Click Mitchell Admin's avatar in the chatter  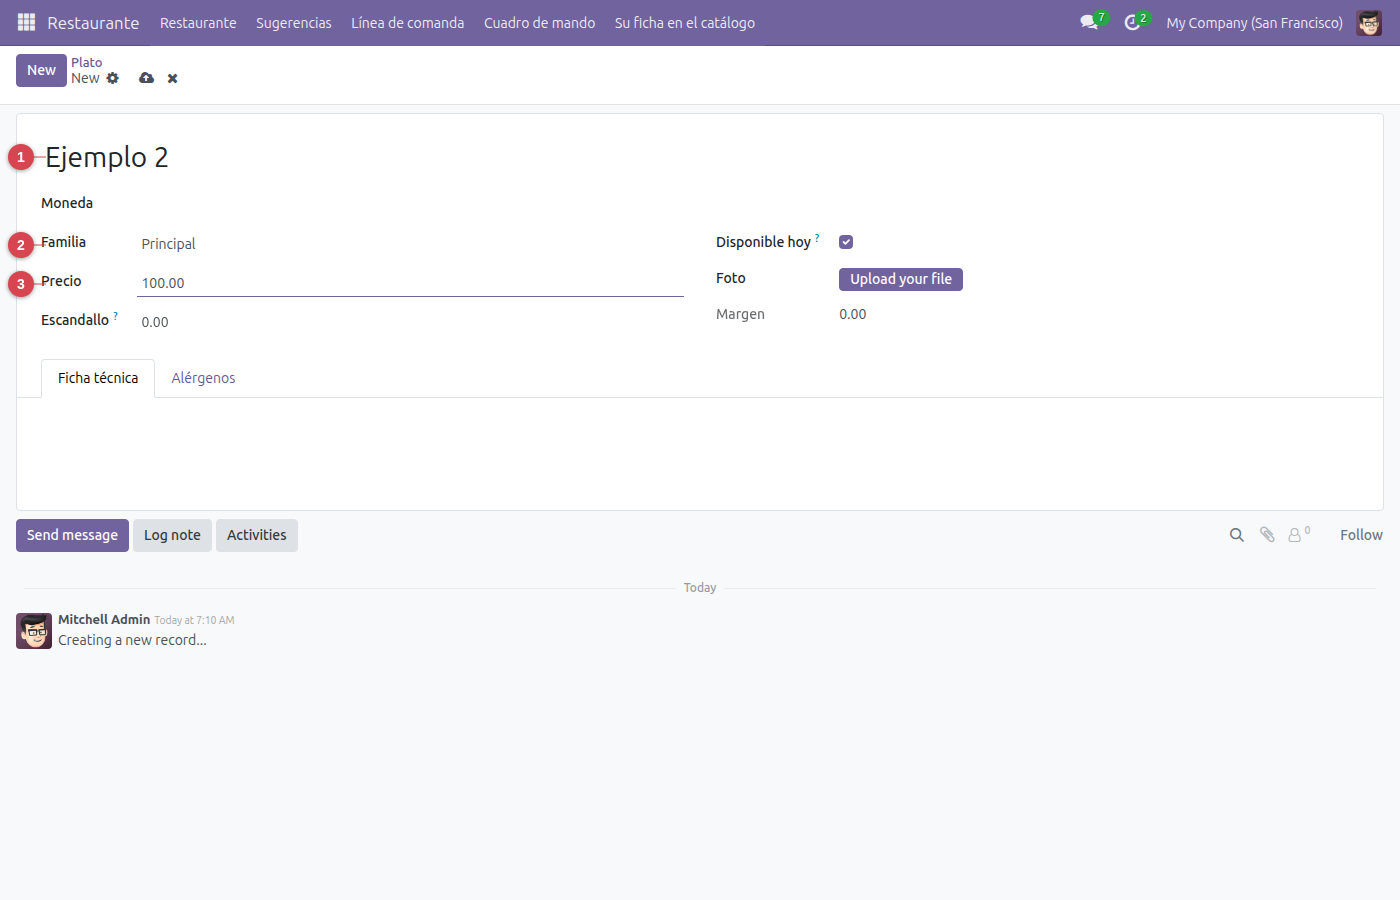point(34,631)
